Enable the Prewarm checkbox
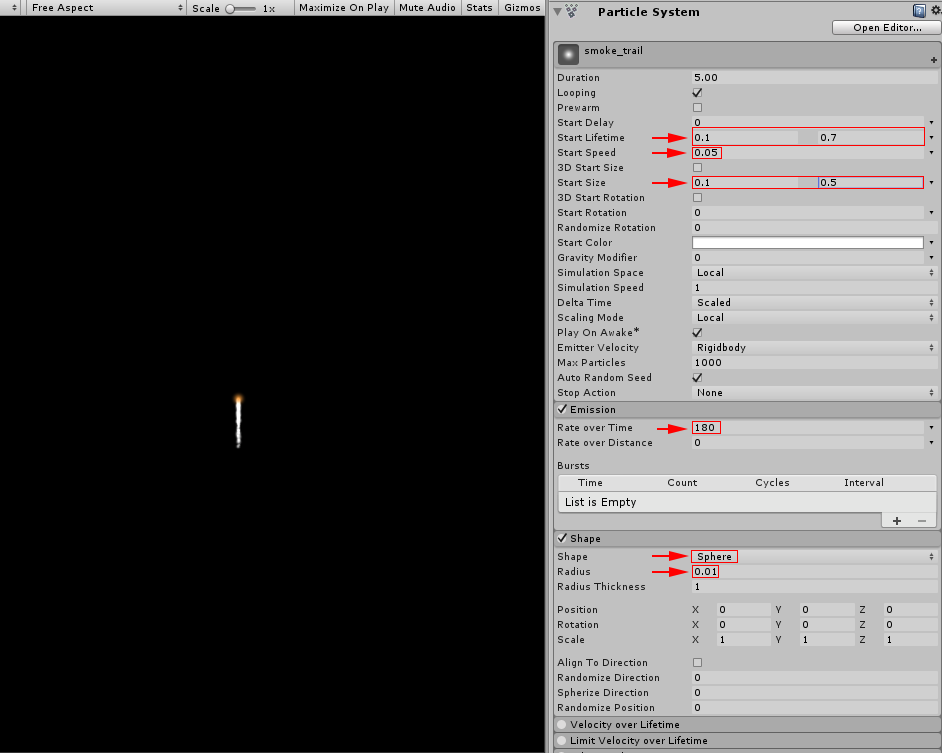This screenshot has width=942, height=753. 697,108
